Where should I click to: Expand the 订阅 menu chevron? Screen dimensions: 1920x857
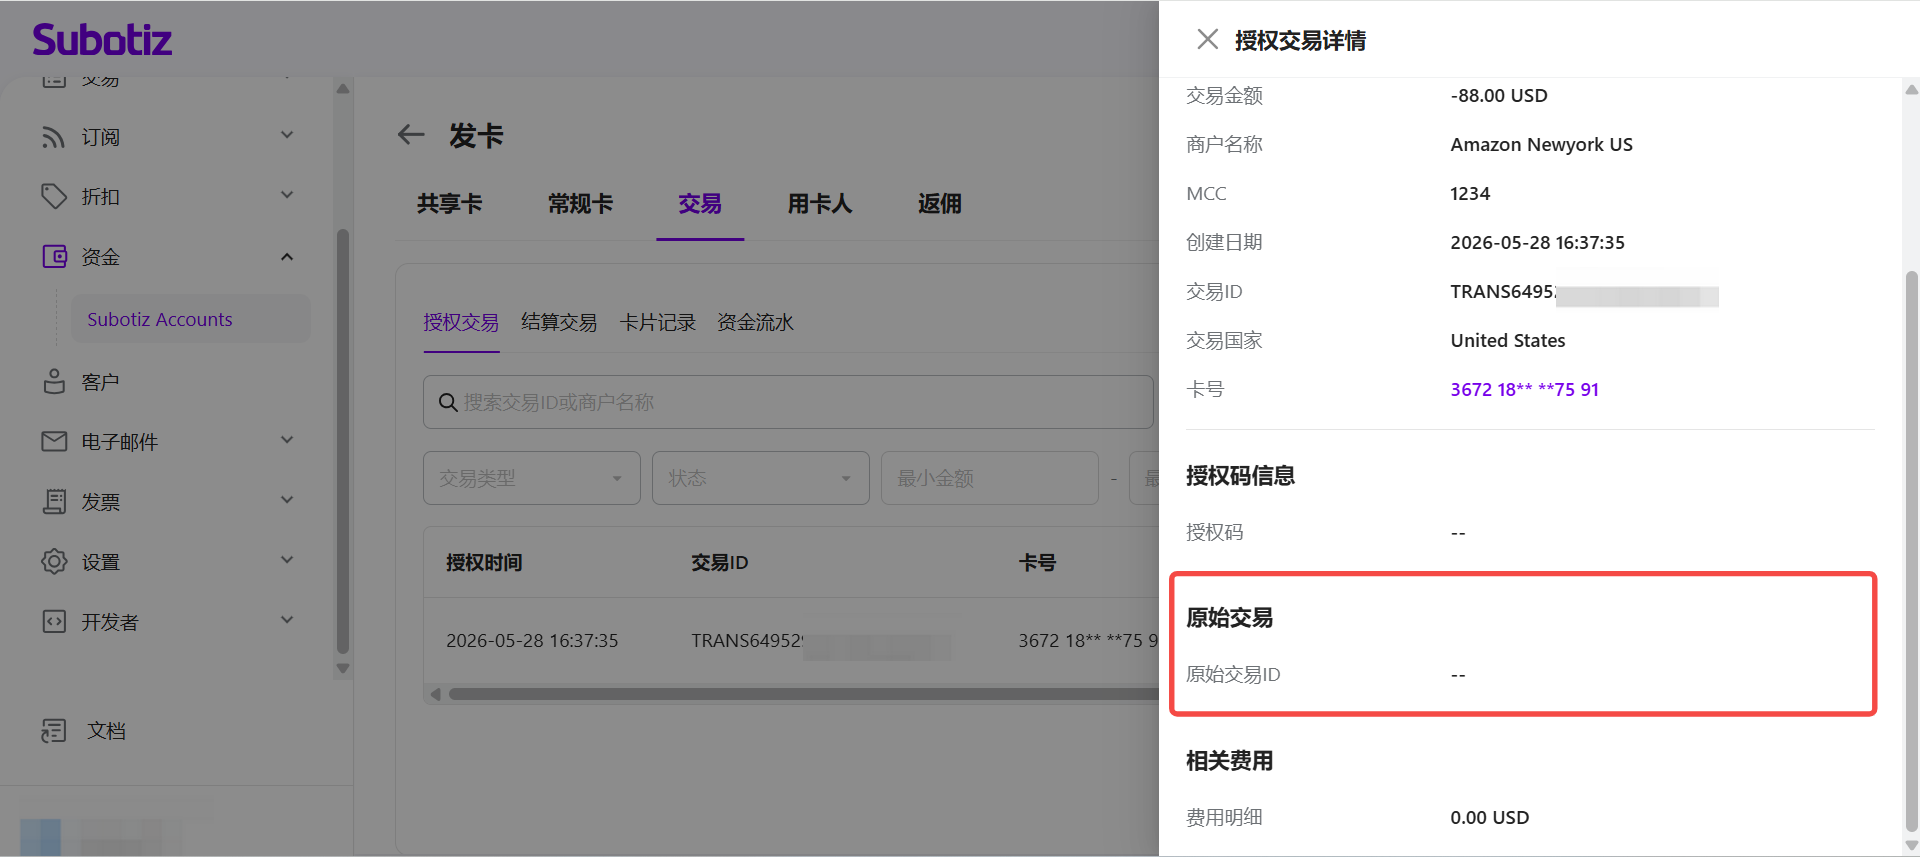287,135
